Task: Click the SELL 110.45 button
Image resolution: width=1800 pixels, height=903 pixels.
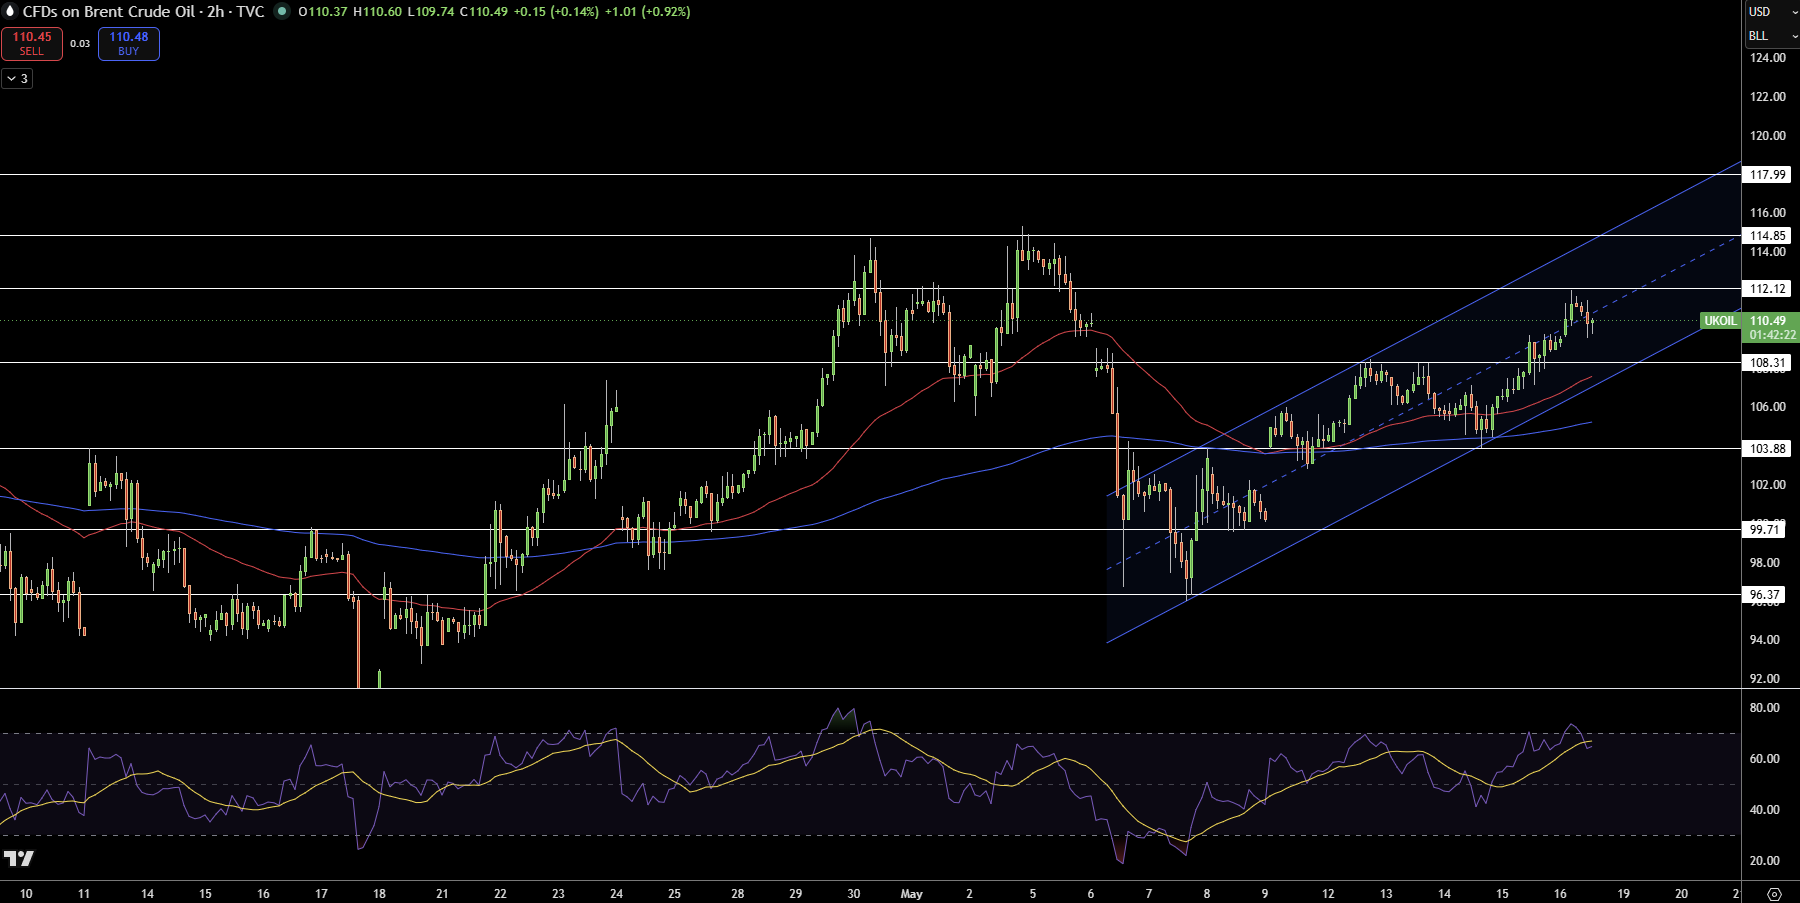Action: (32, 44)
